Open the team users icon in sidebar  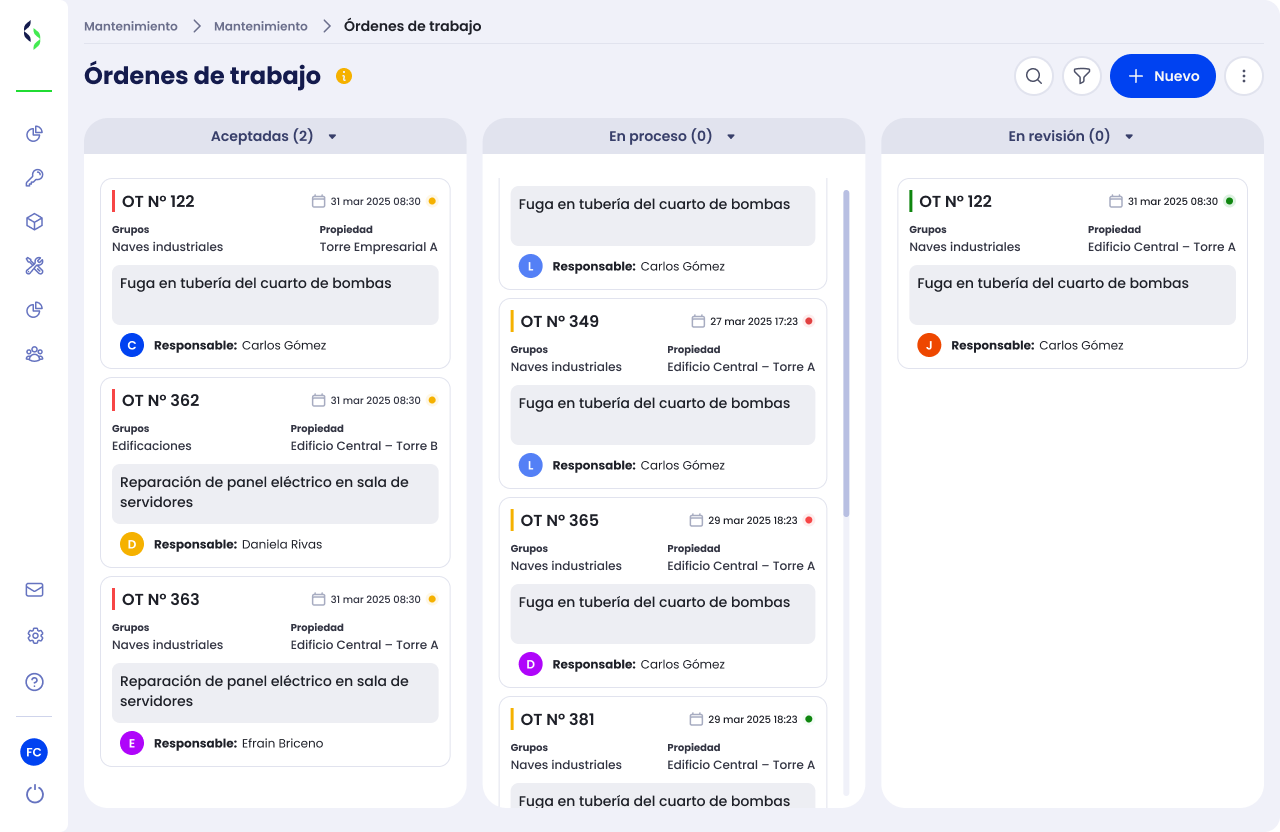click(34, 354)
